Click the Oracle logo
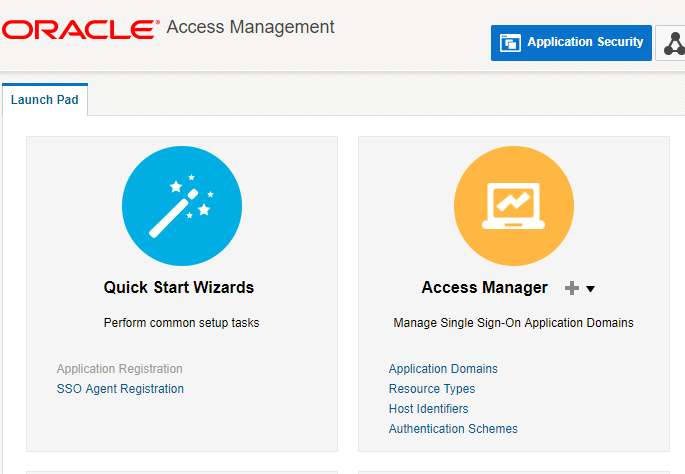This screenshot has height=474, width=685. tap(80, 29)
